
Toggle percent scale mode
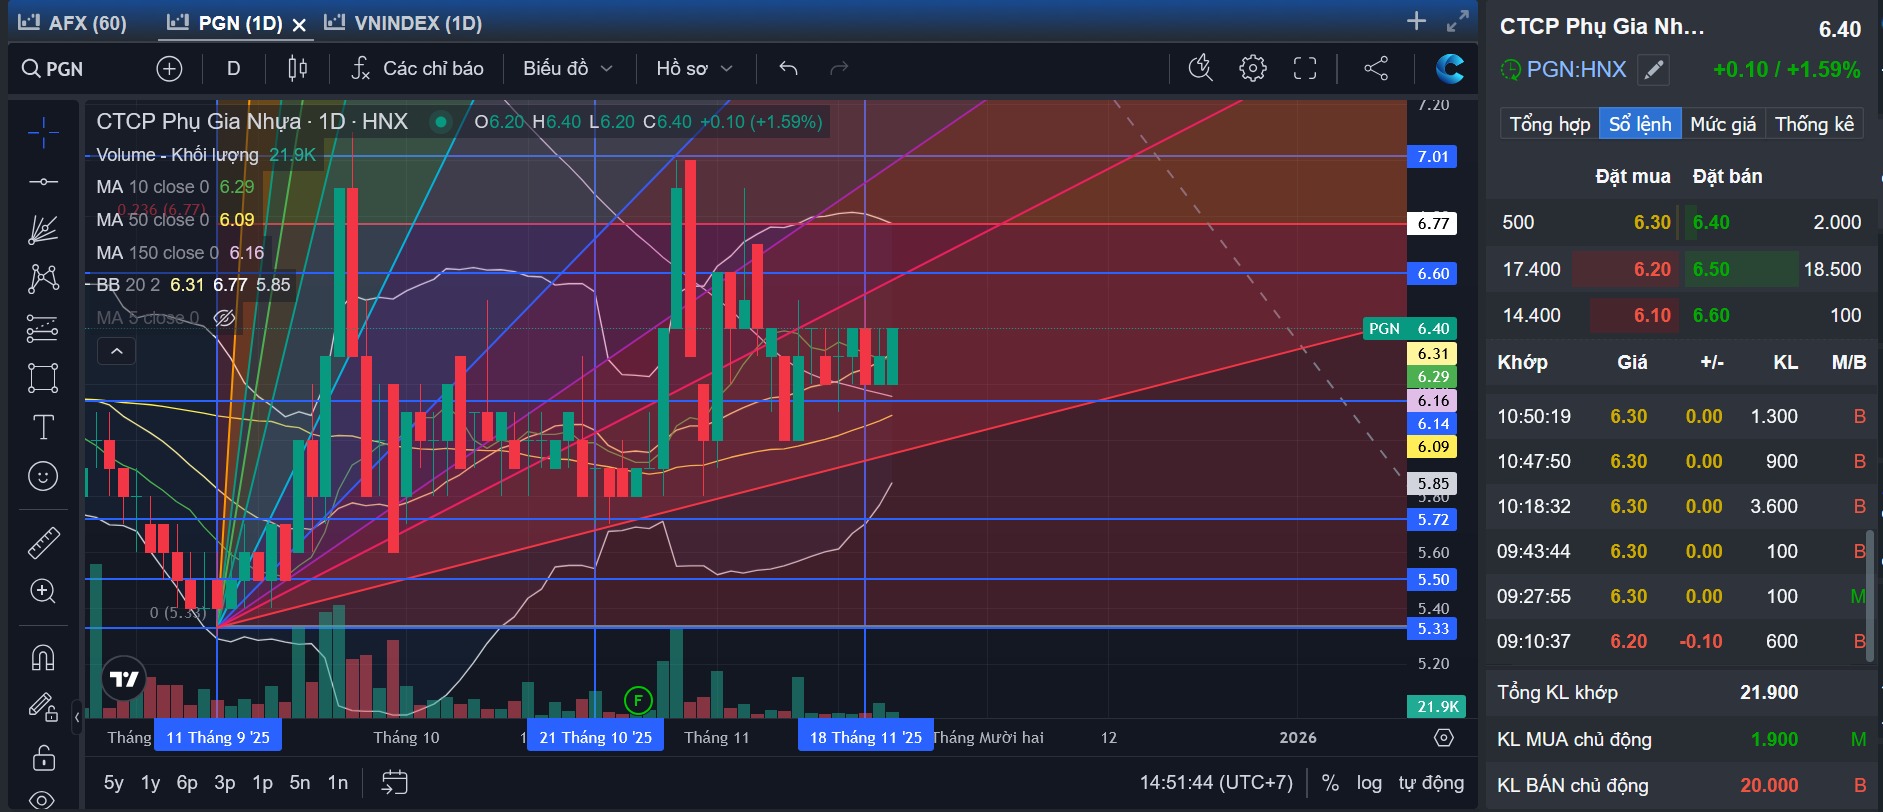tap(1330, 783)
